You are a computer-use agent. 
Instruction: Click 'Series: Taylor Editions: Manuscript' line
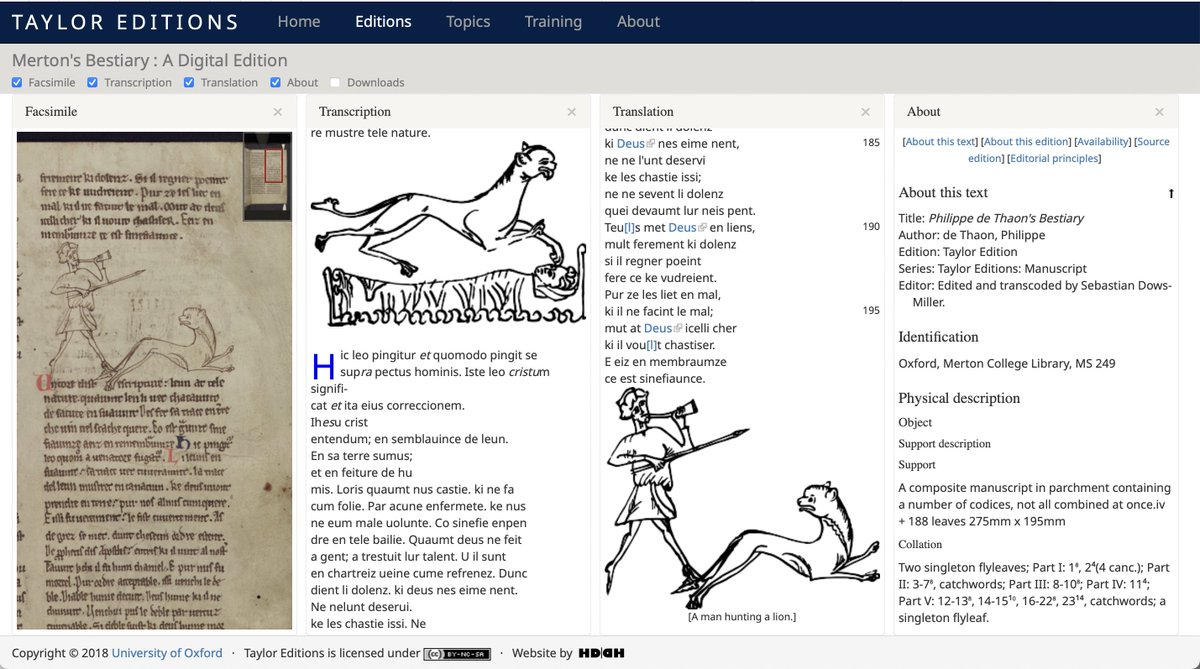tap(992, 269)
